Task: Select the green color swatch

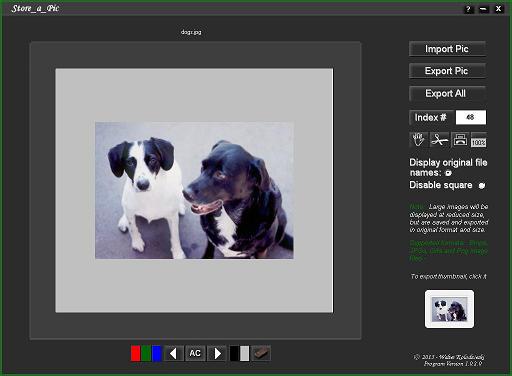Action: click(146, 353)
